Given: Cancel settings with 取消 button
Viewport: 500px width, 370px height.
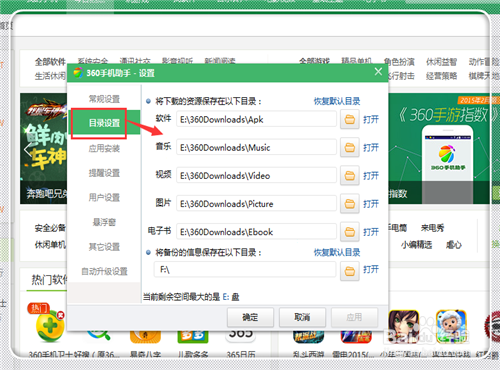Looking at the screenshot, I should point(302,317).
